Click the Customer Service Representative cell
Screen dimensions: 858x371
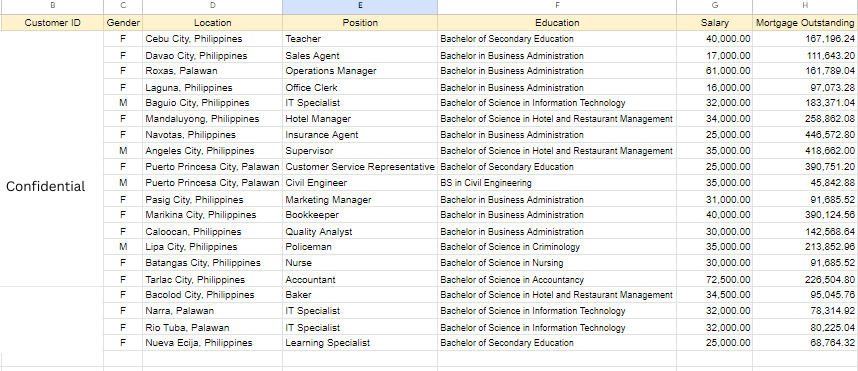point(360,167)
